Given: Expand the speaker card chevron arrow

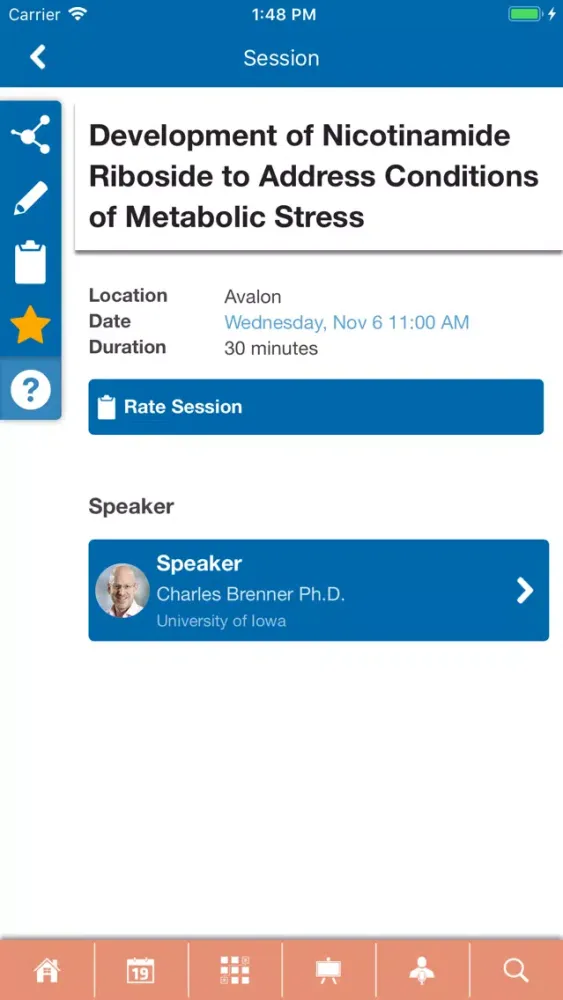Looking at the screenshot, I should pyautogui.click(x=525, y=591).
